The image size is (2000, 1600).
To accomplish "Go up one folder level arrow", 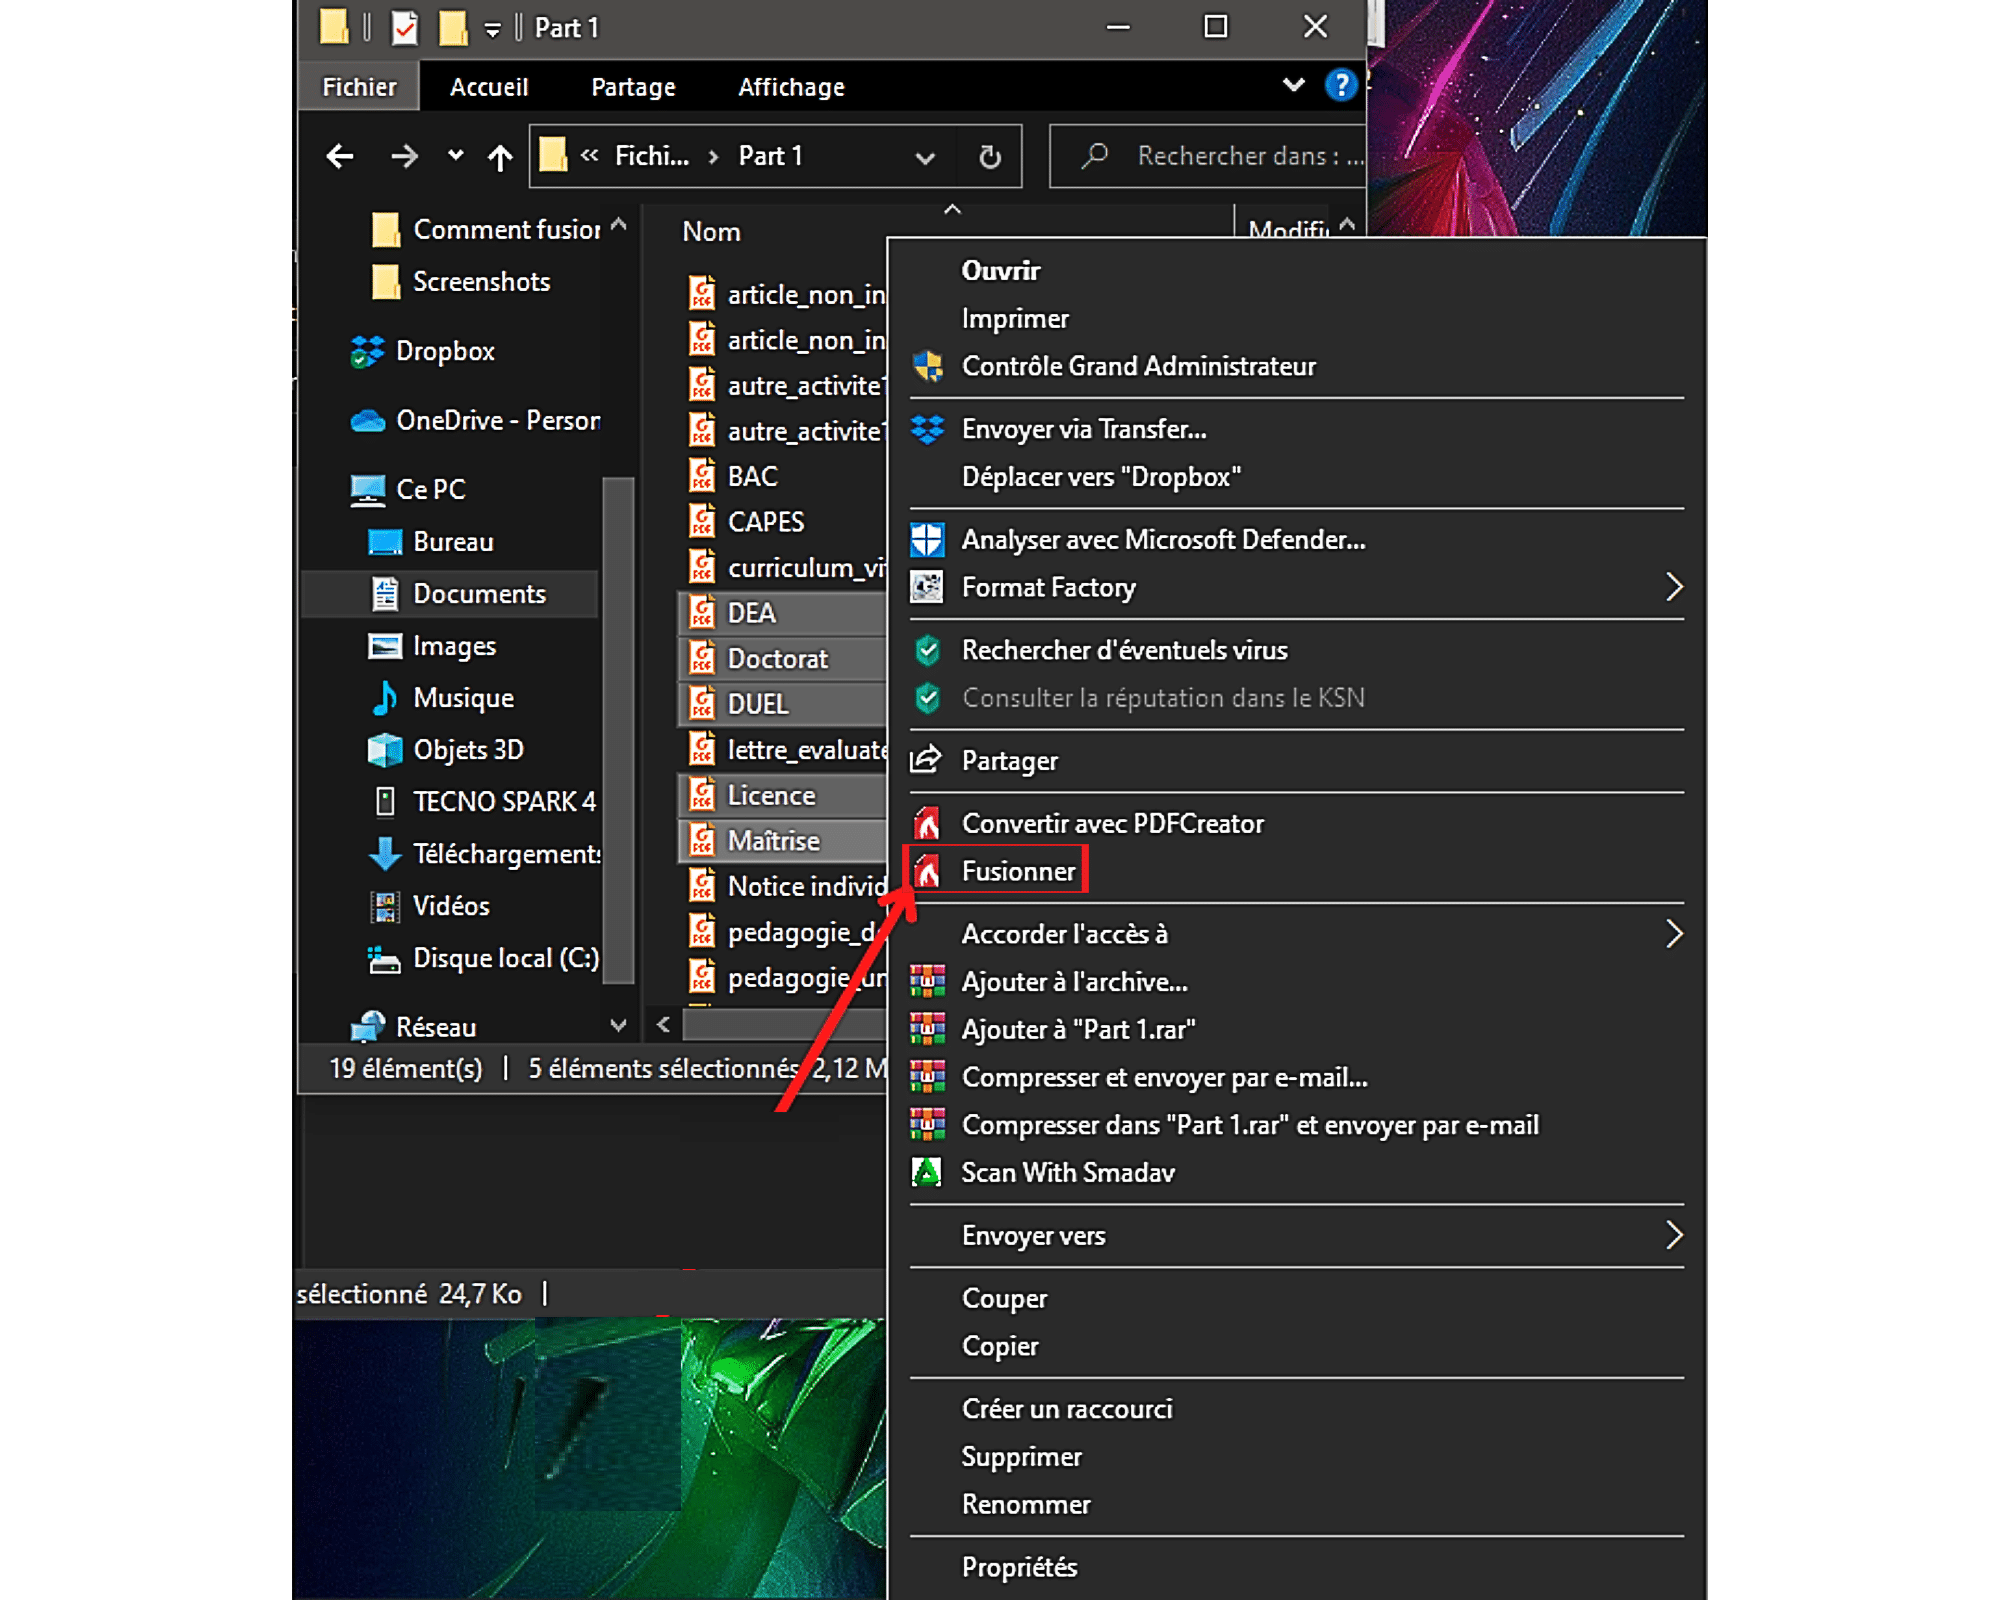I will (500, 157).
